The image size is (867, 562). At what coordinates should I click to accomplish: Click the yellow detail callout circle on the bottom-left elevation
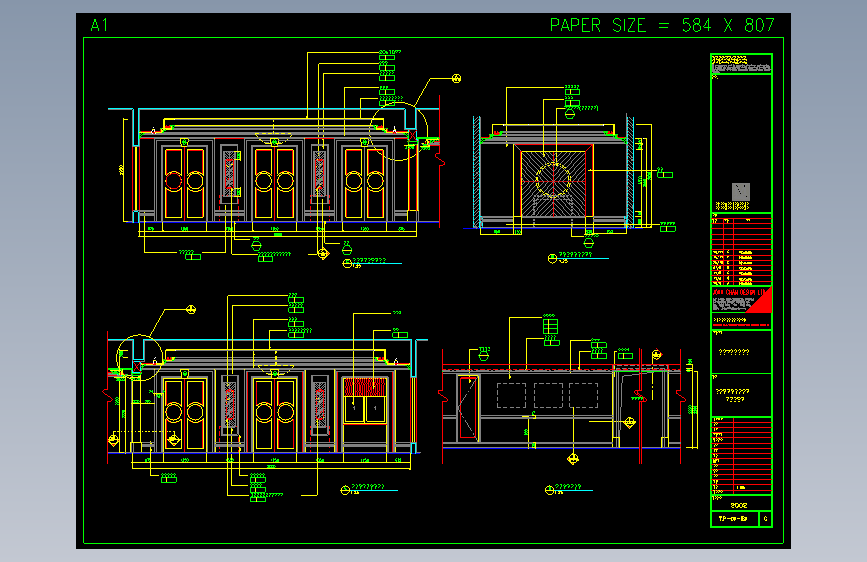pos(139,358)
